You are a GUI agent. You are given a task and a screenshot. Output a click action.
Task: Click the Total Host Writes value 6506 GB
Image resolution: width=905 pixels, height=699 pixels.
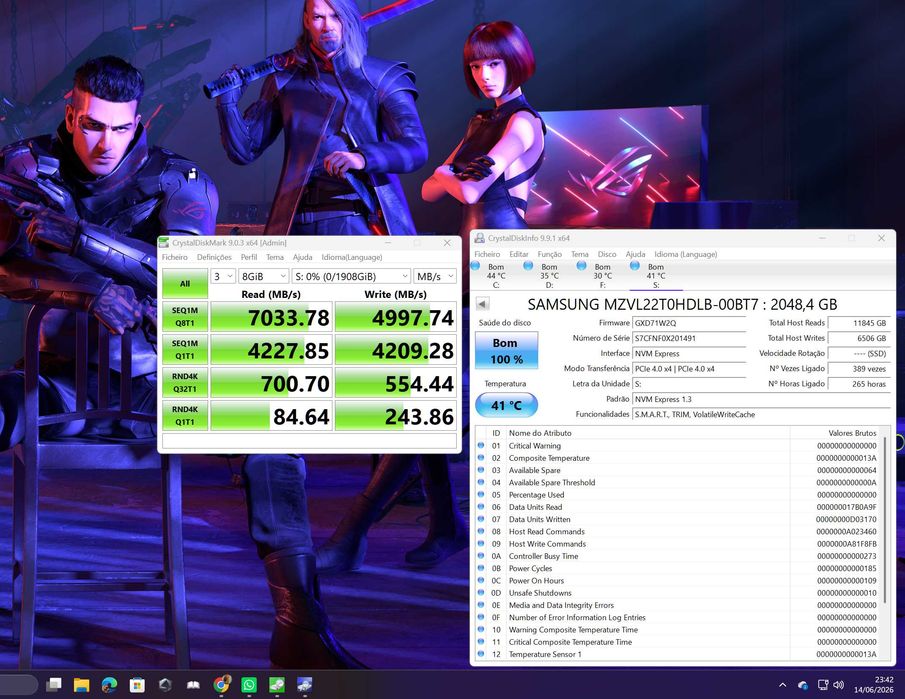coord(859,338)
